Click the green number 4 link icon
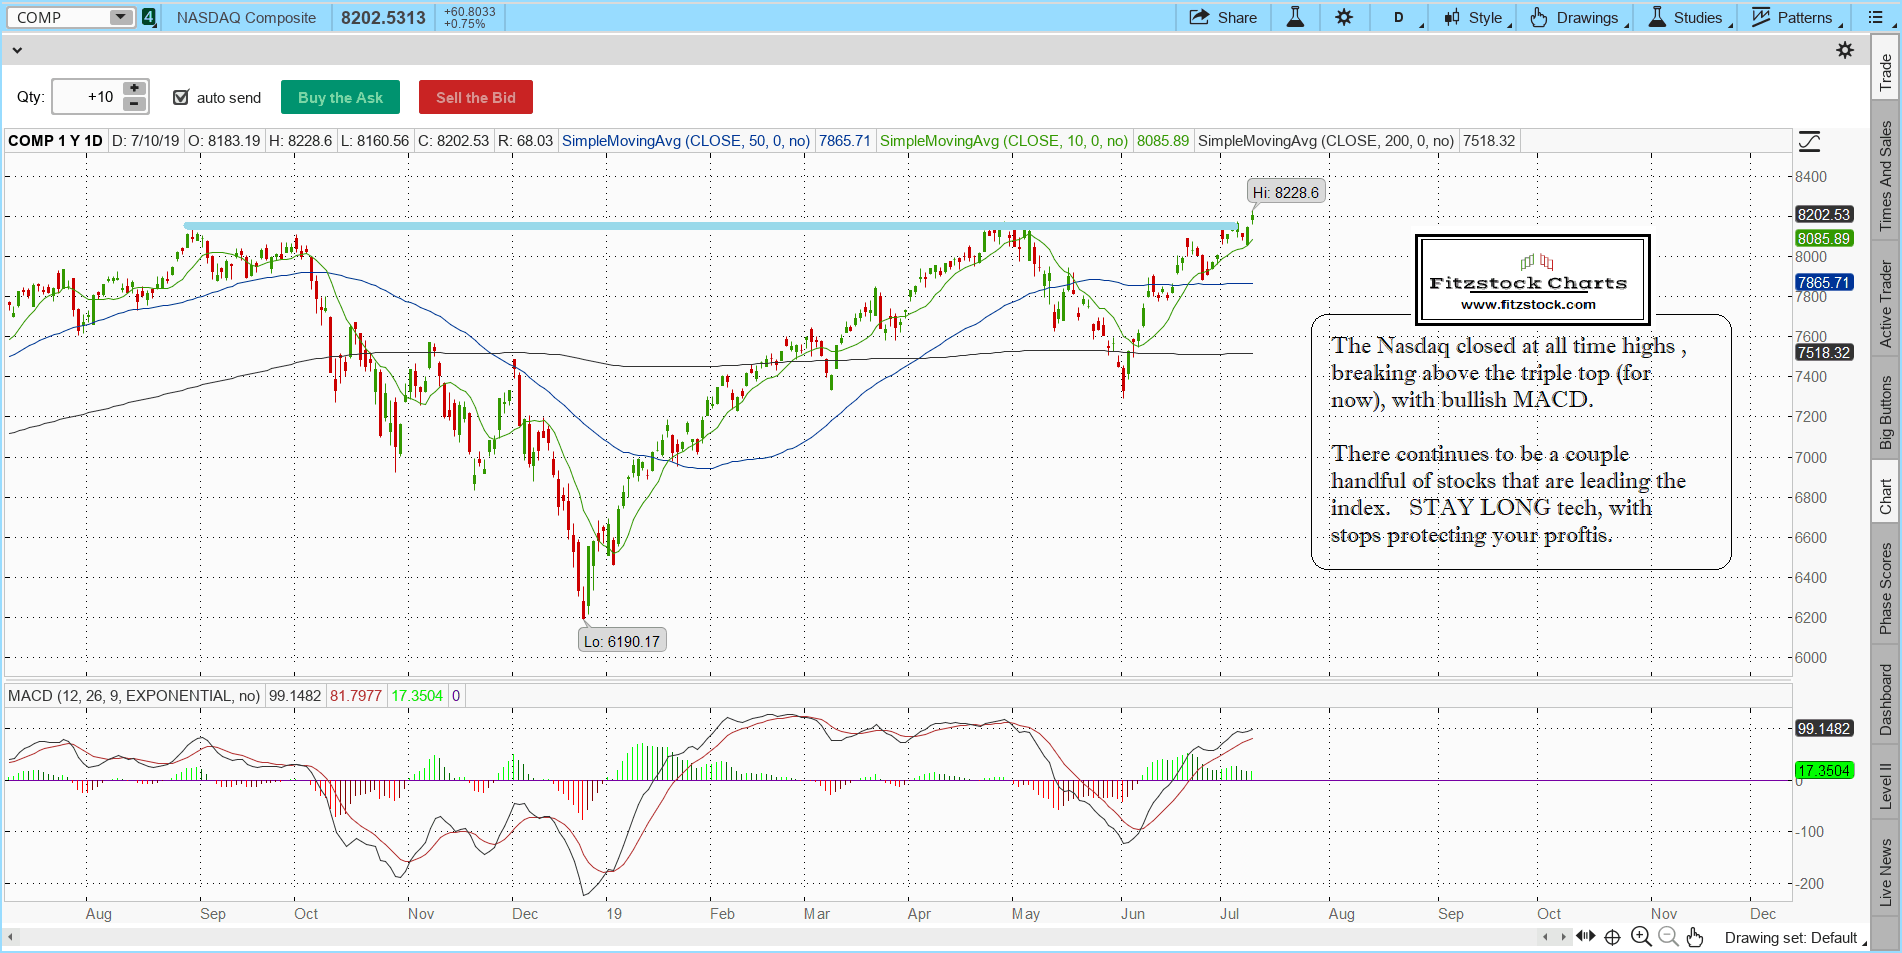1902x953 pixels. pyautogui.click(x=149, y=17)
